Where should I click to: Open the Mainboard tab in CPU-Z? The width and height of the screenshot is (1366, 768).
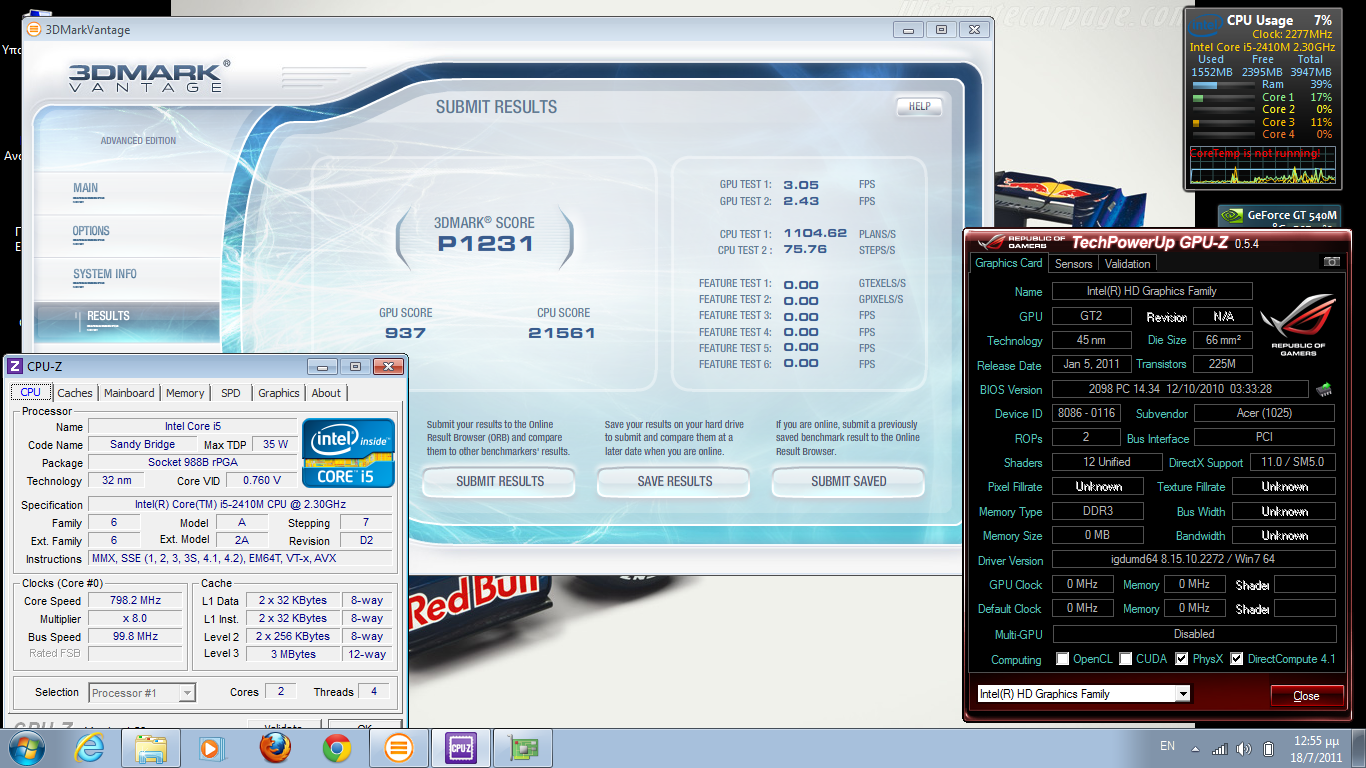coord(129,393)
